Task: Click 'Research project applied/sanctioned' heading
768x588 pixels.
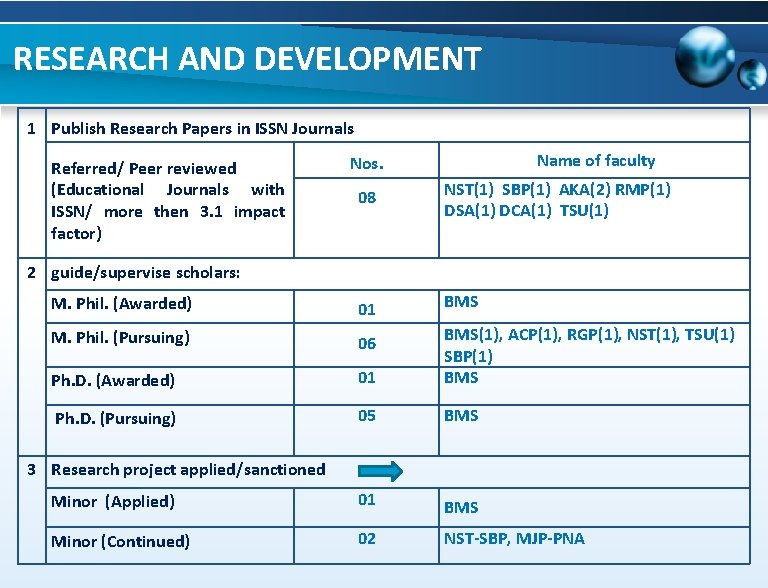Action: [x=188, y=469]
